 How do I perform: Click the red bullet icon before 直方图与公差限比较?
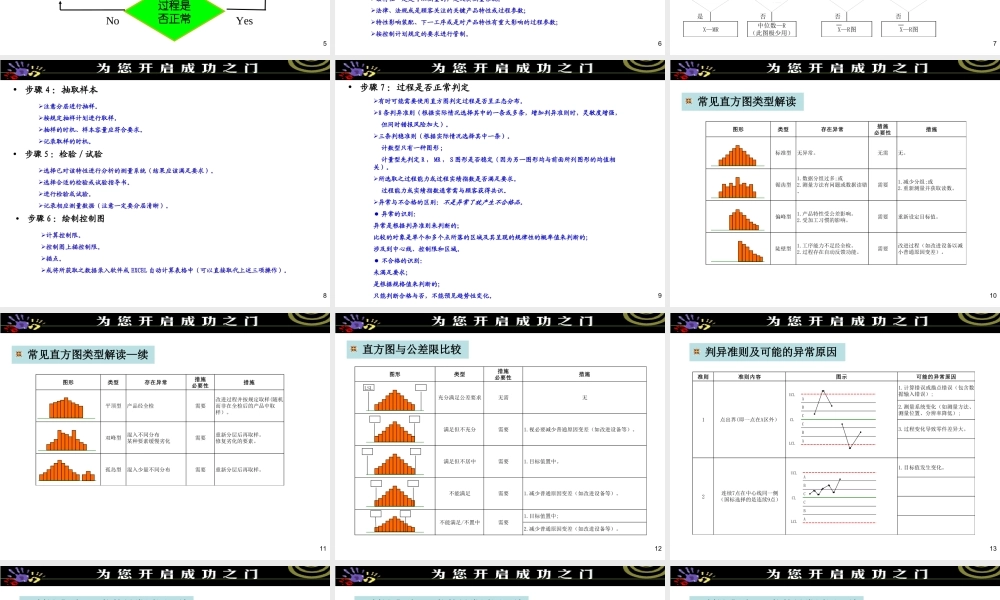[353, 351]
